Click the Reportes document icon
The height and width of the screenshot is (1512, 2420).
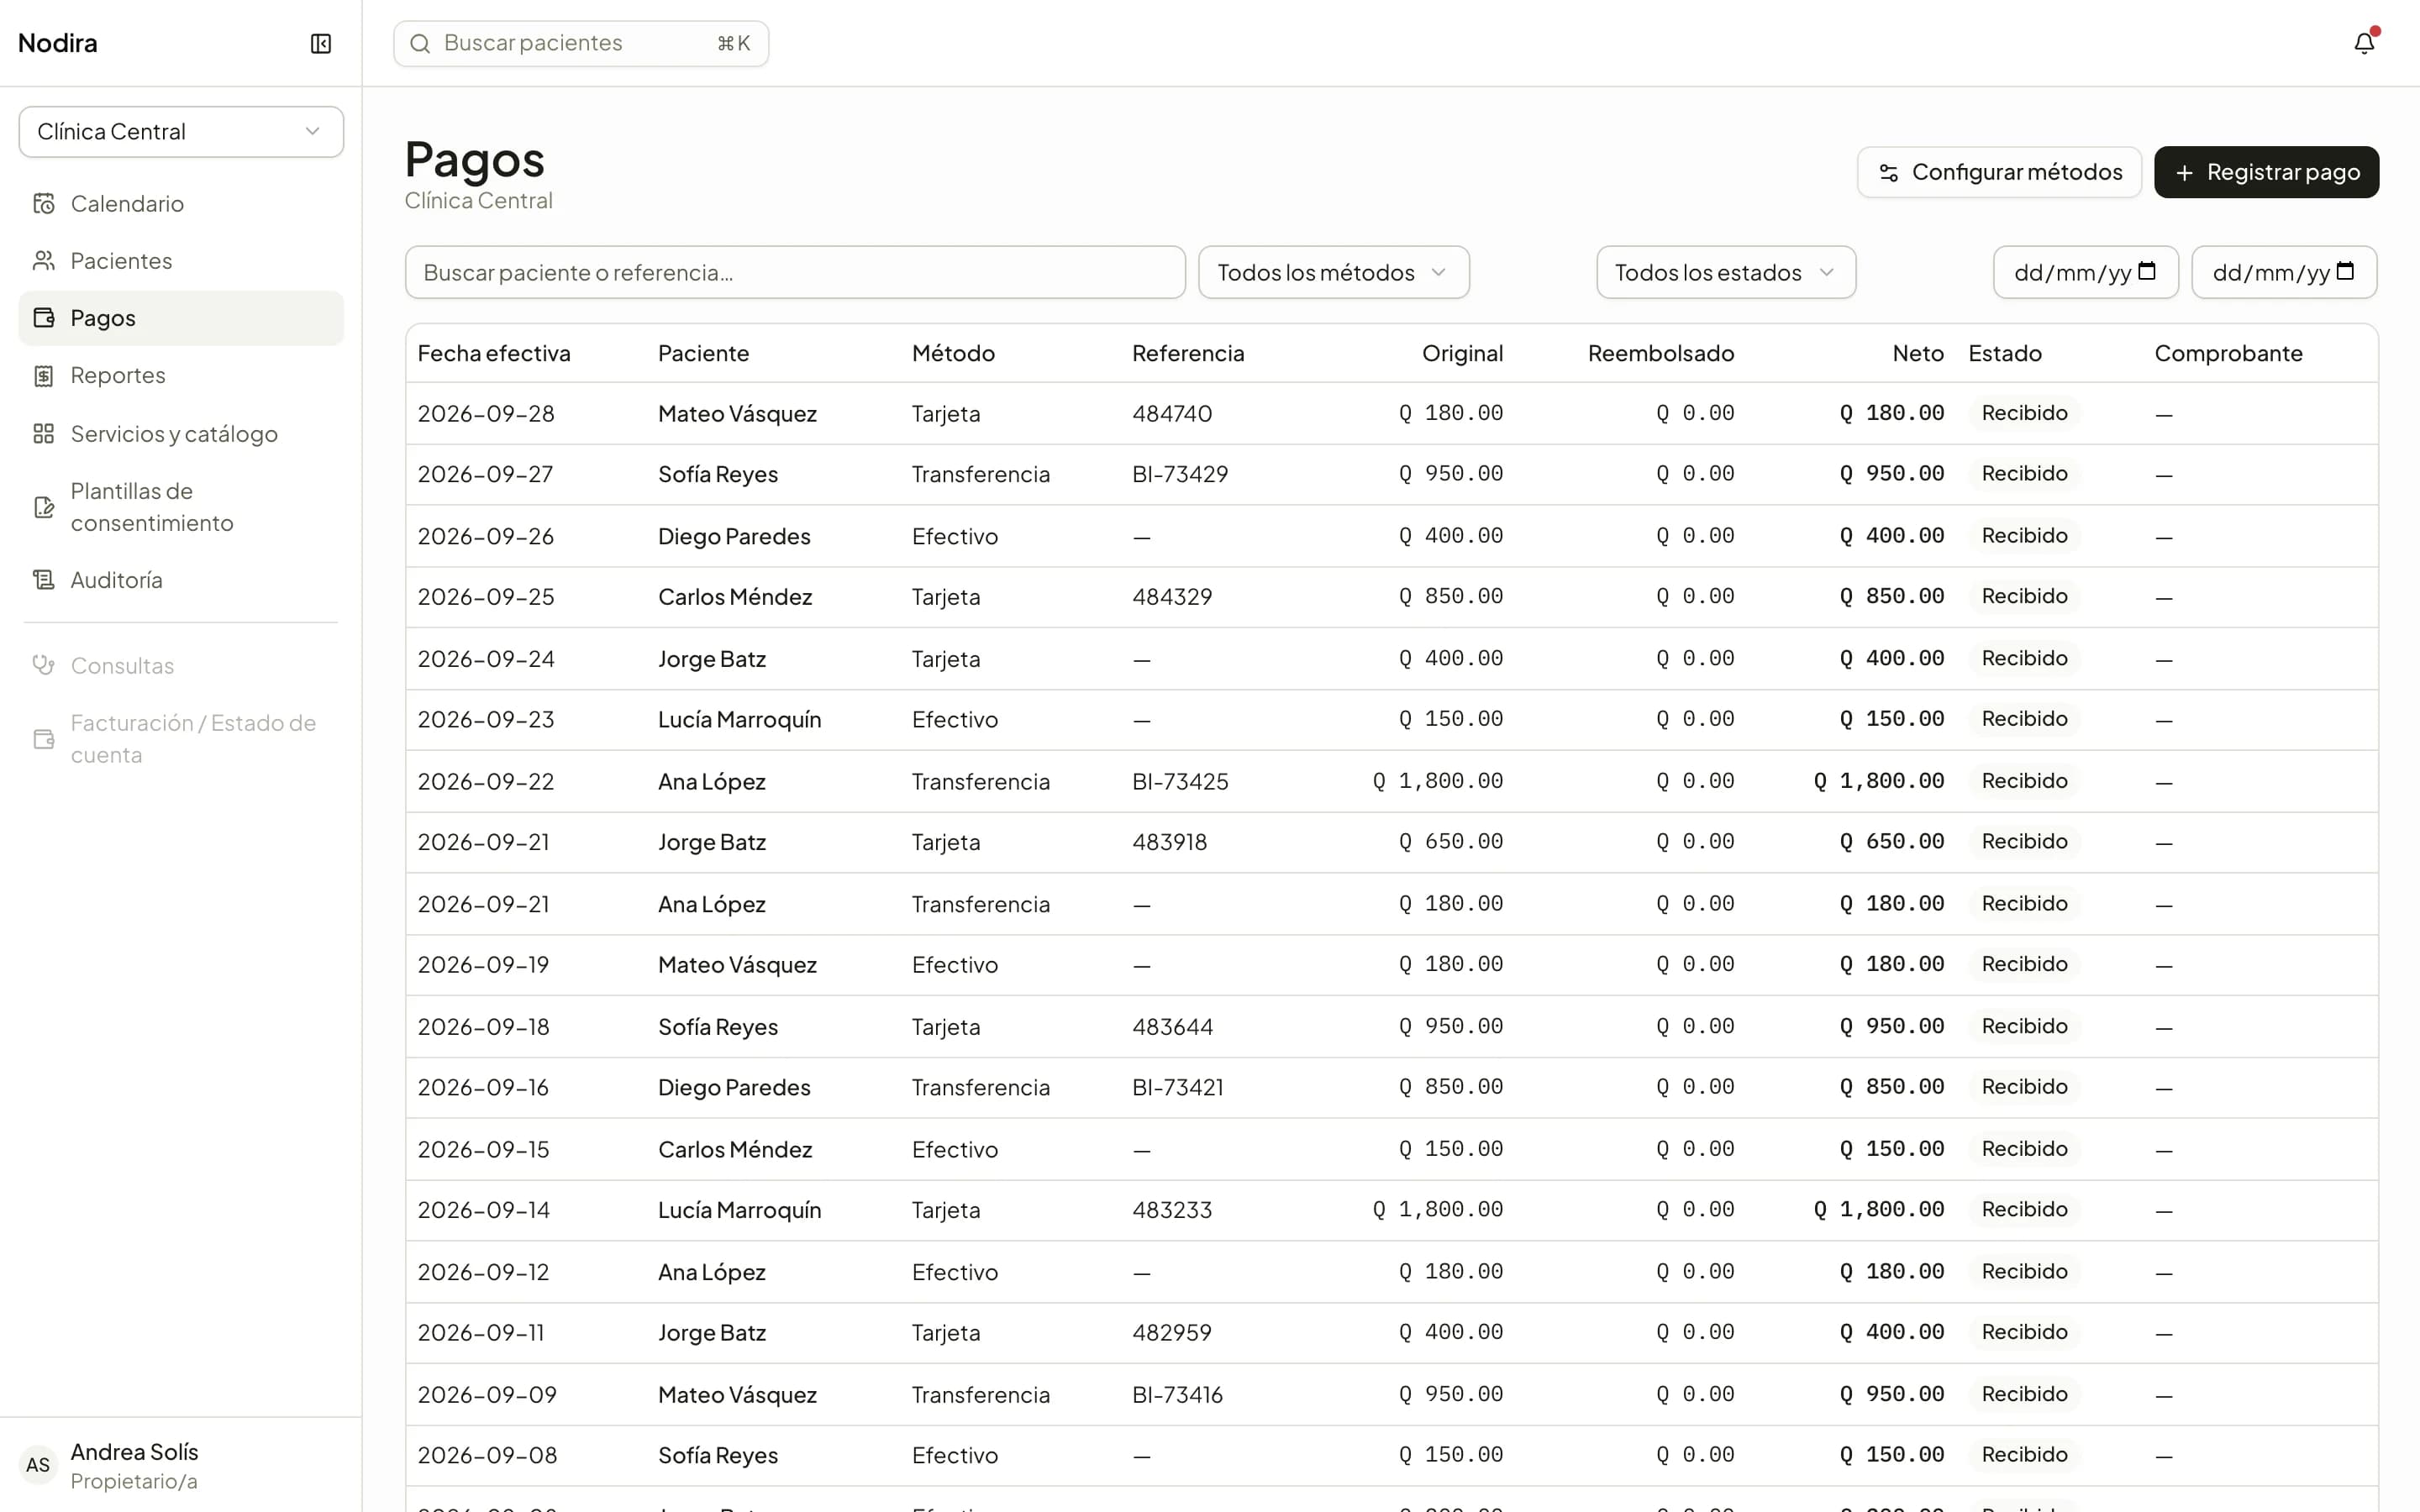click(x=44, y=376)
